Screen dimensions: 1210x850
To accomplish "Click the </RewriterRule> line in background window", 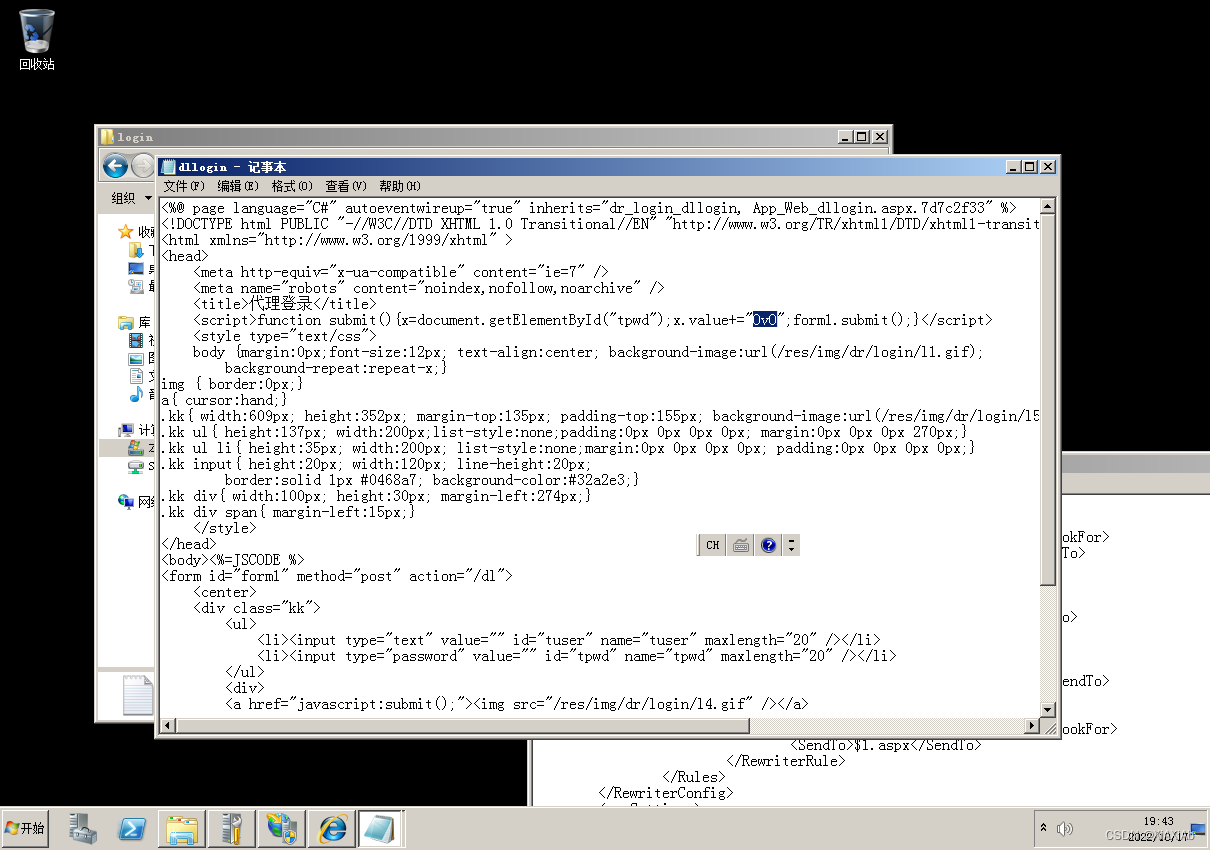I will tap(786, 761).
